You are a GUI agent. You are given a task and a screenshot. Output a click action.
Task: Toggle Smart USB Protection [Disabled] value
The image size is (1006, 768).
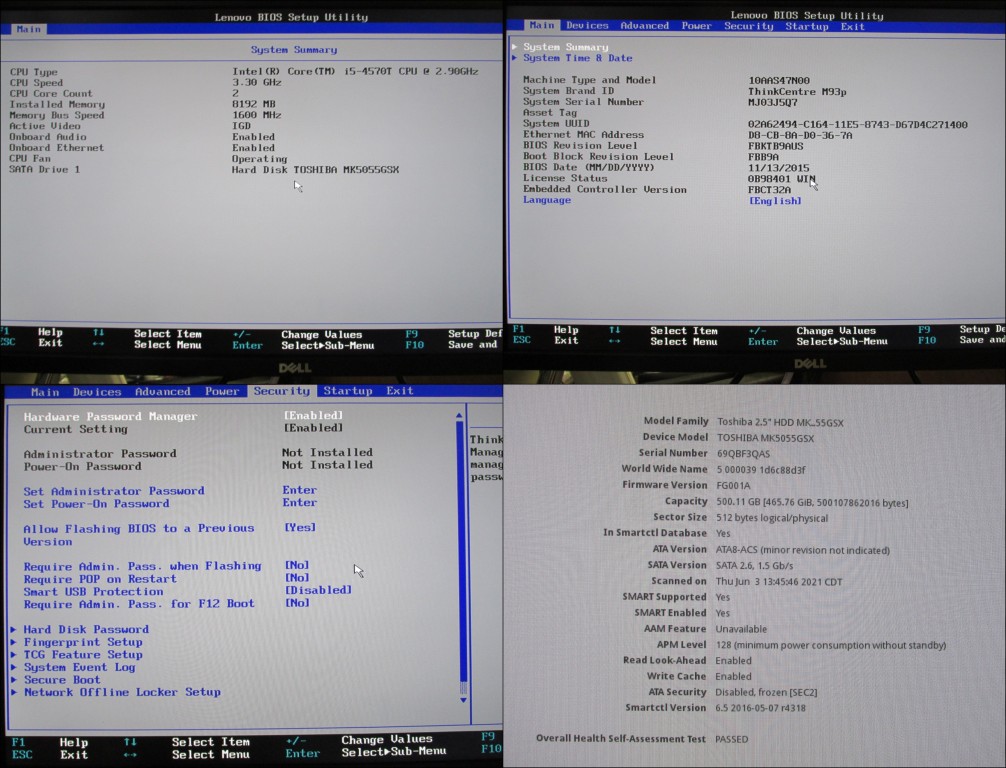click(318, 590)
